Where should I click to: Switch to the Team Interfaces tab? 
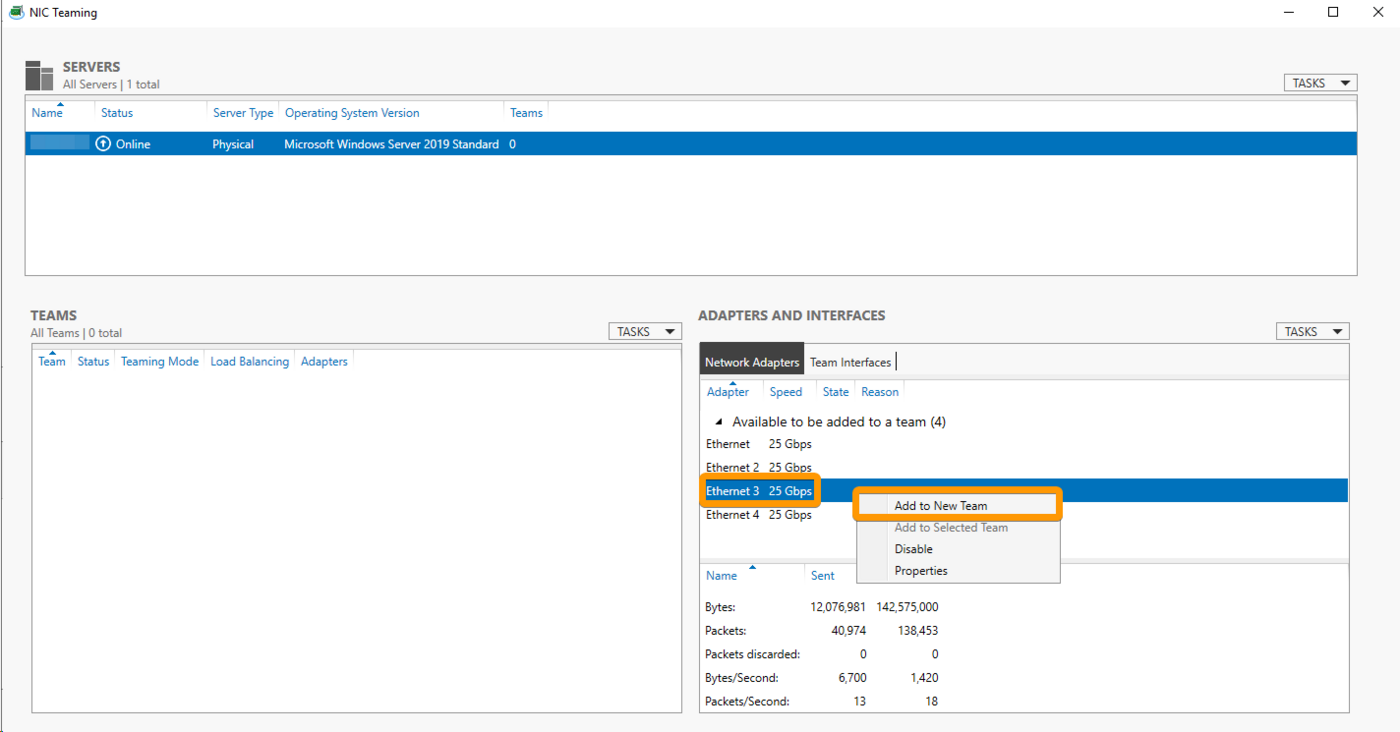click(850, 362)
